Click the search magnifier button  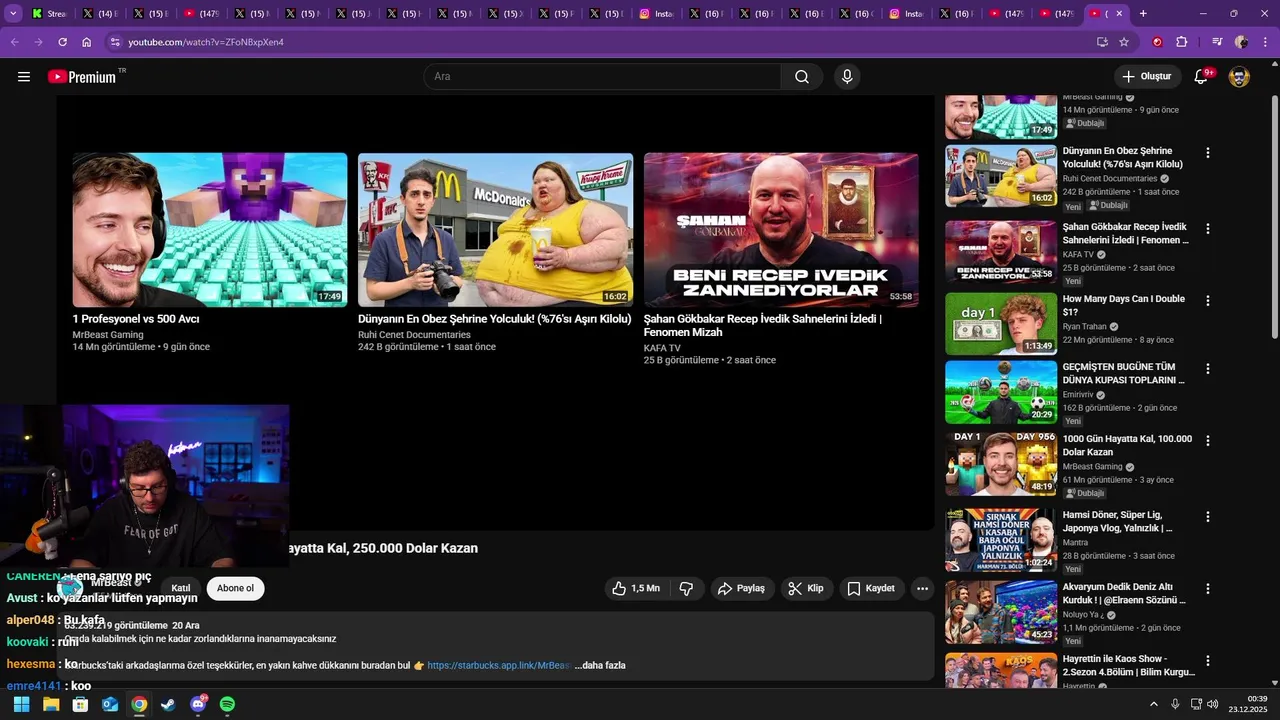coord(802,77)
